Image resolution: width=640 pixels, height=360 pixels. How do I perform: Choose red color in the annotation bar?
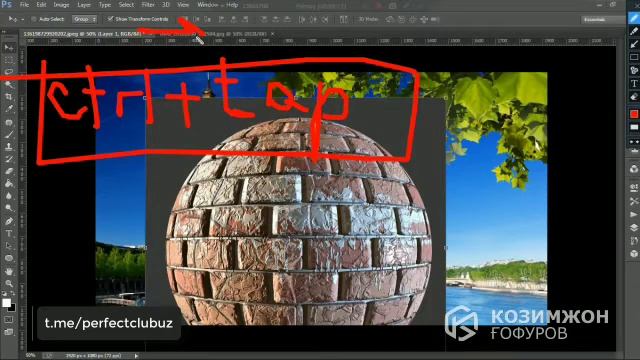[634, 114]
